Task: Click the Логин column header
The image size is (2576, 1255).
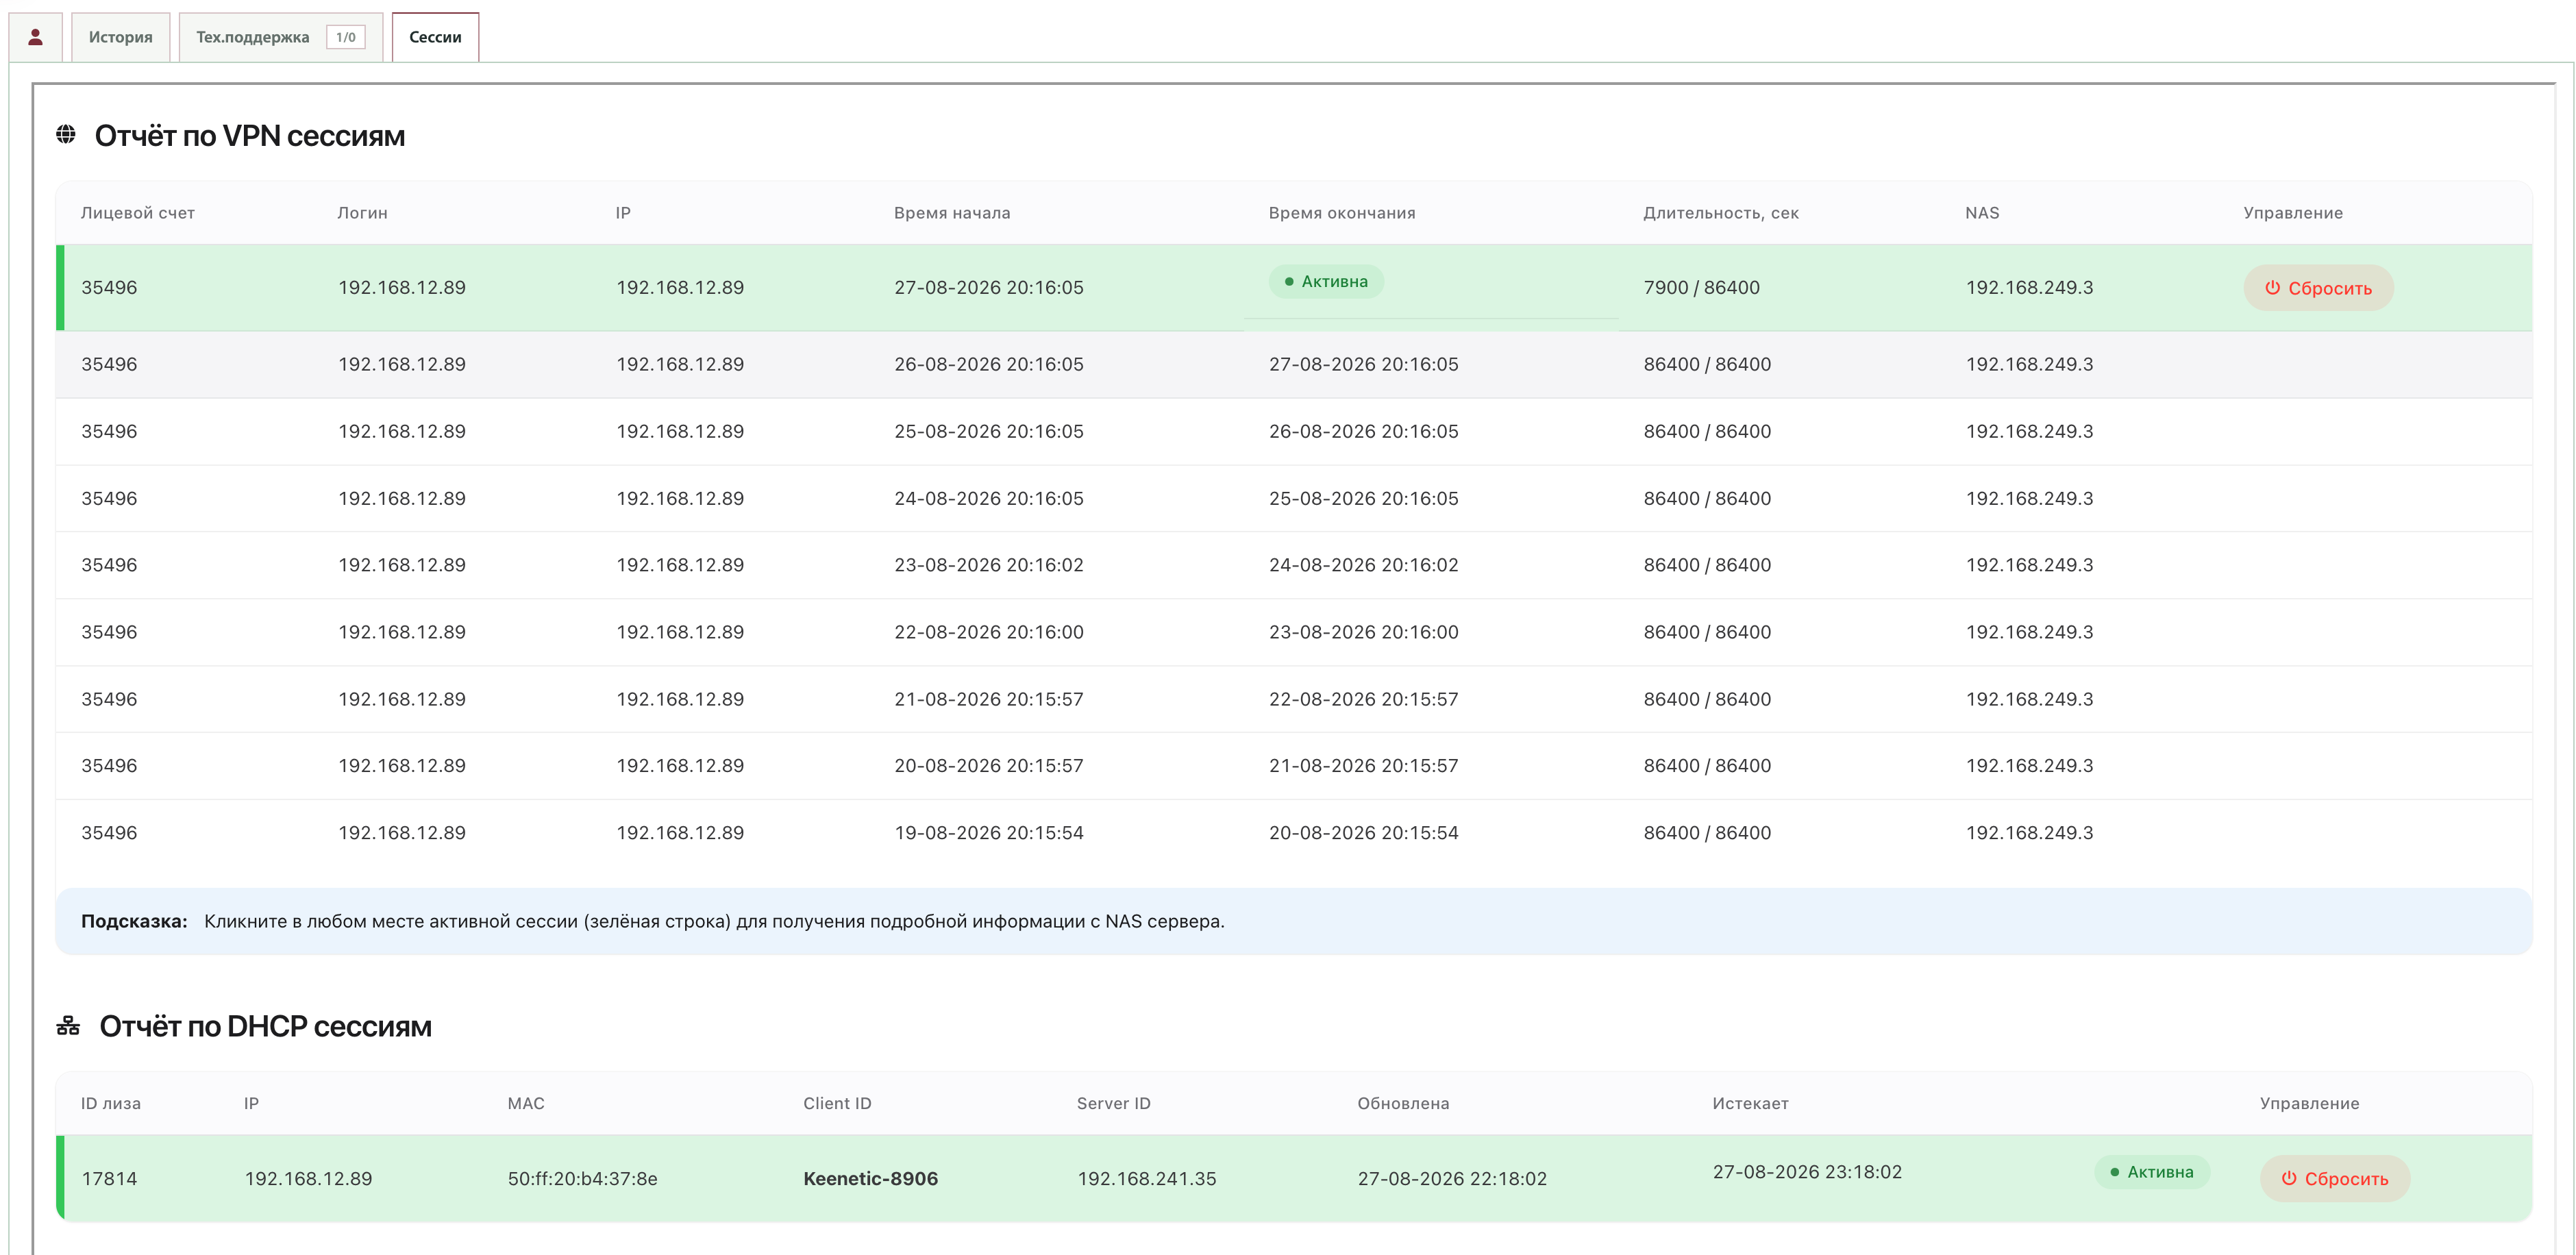Action: point(362,213)
